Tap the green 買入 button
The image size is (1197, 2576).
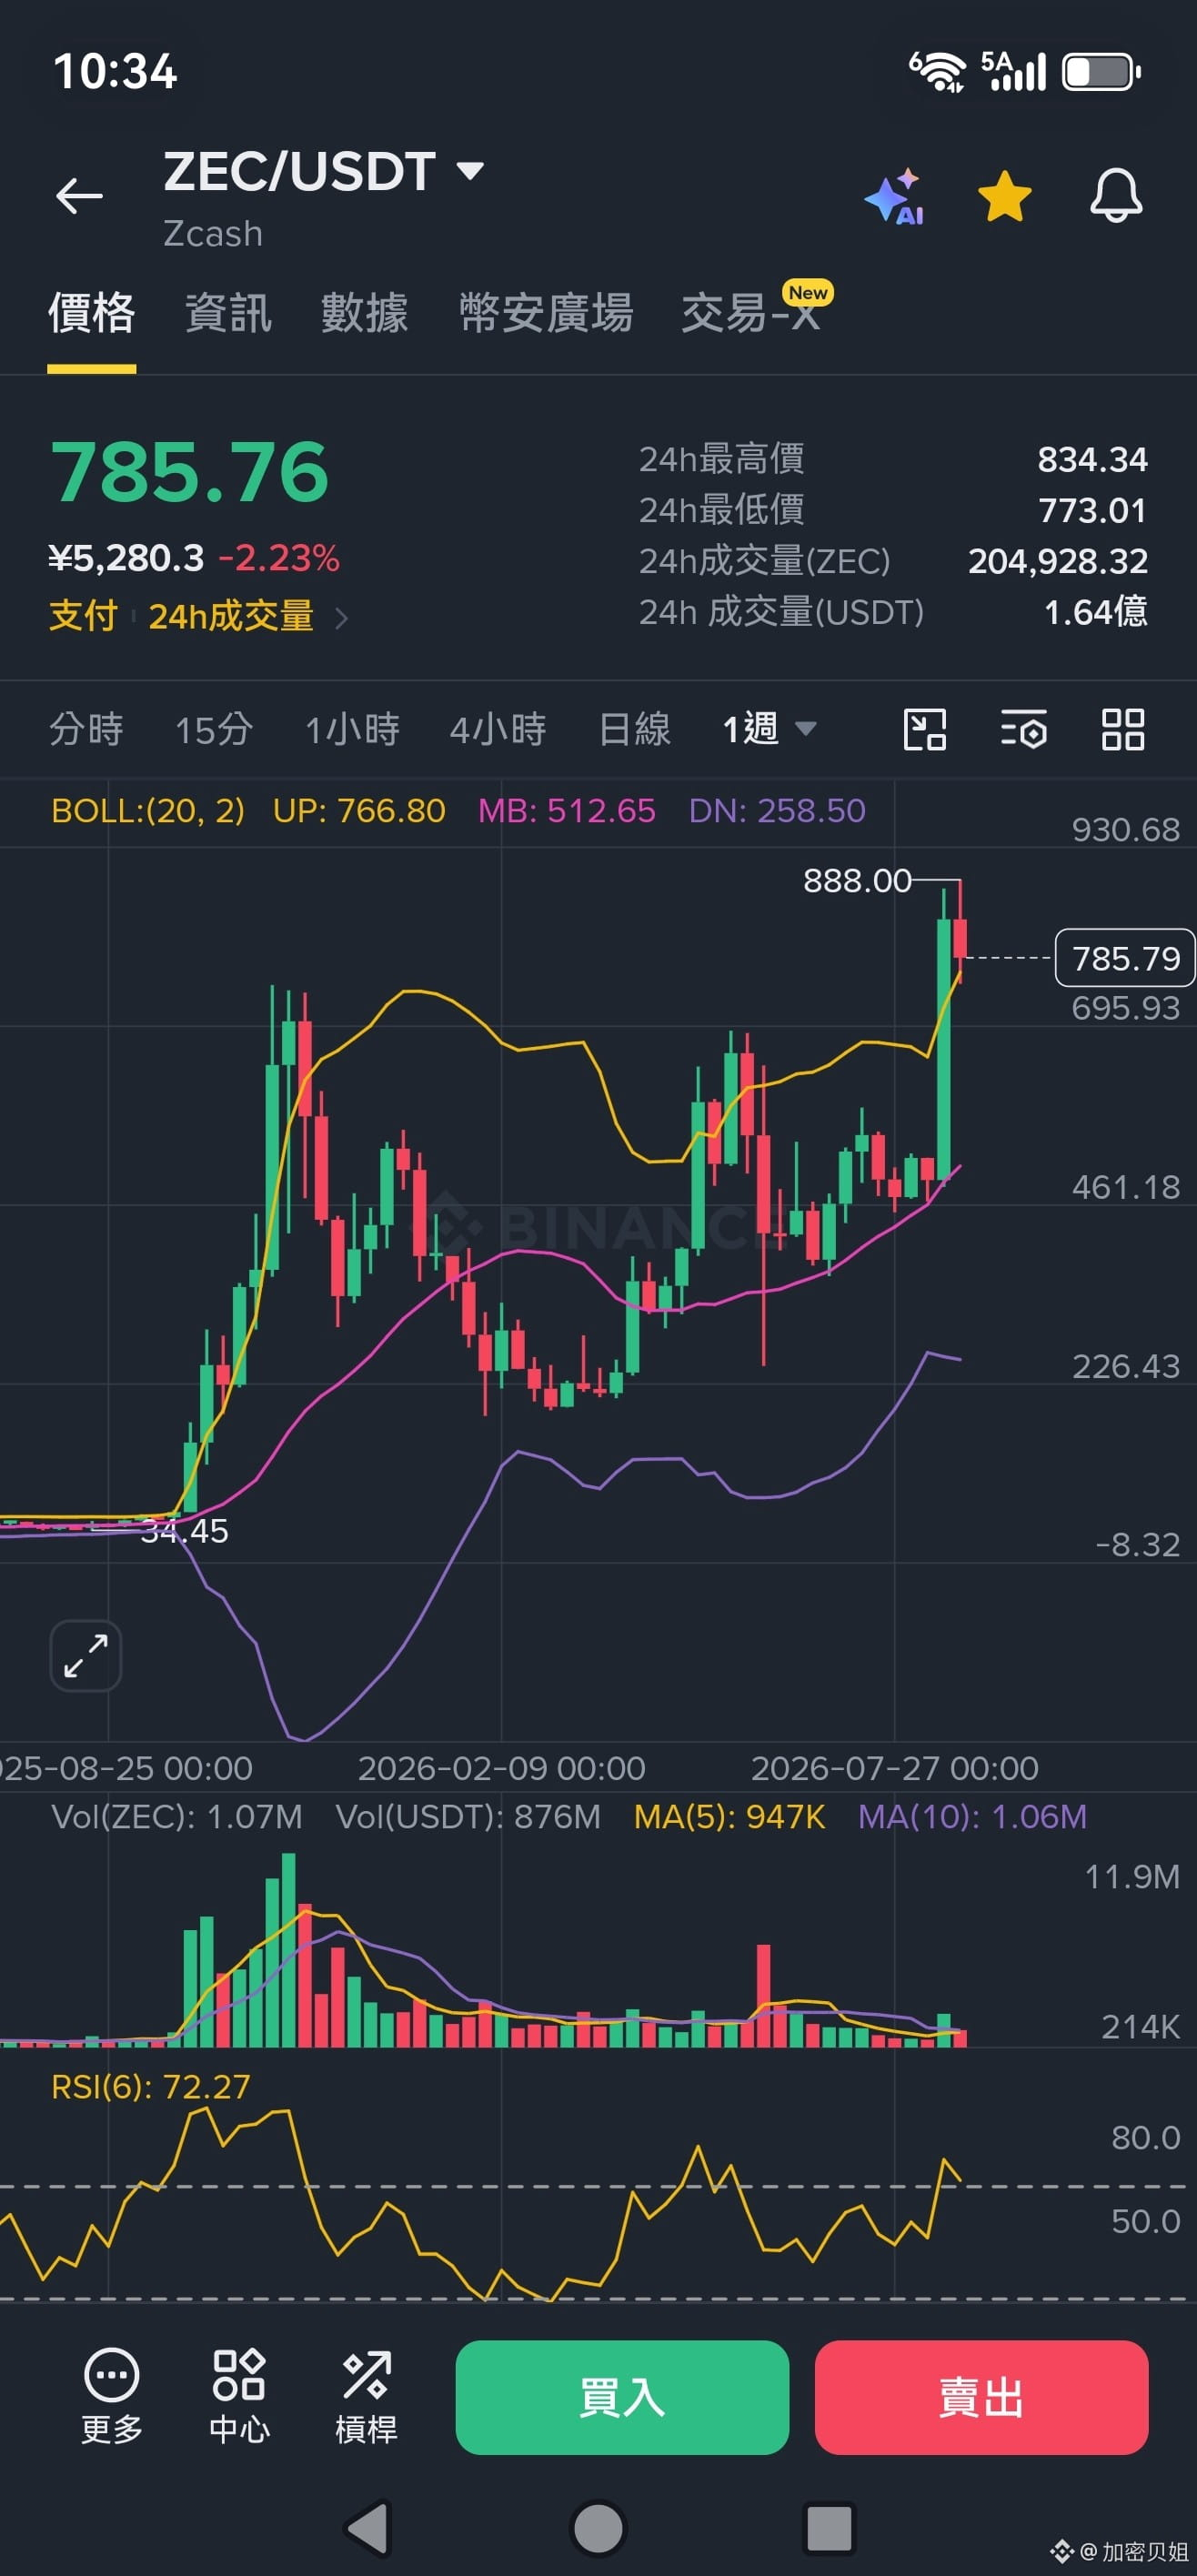[x=622, y=2397]
